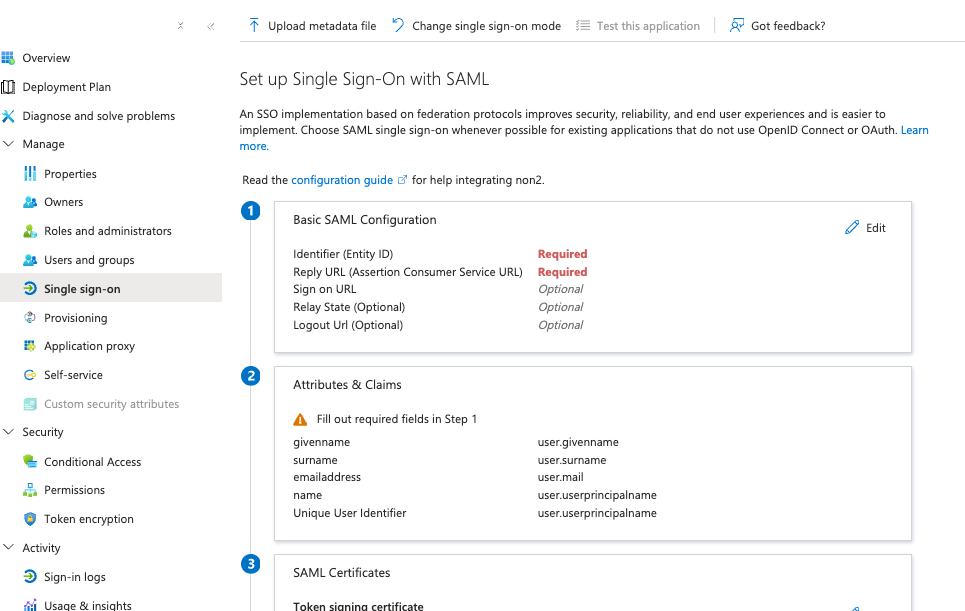
Task: Click the Conditional Access icon
Action: click(30, 461)
